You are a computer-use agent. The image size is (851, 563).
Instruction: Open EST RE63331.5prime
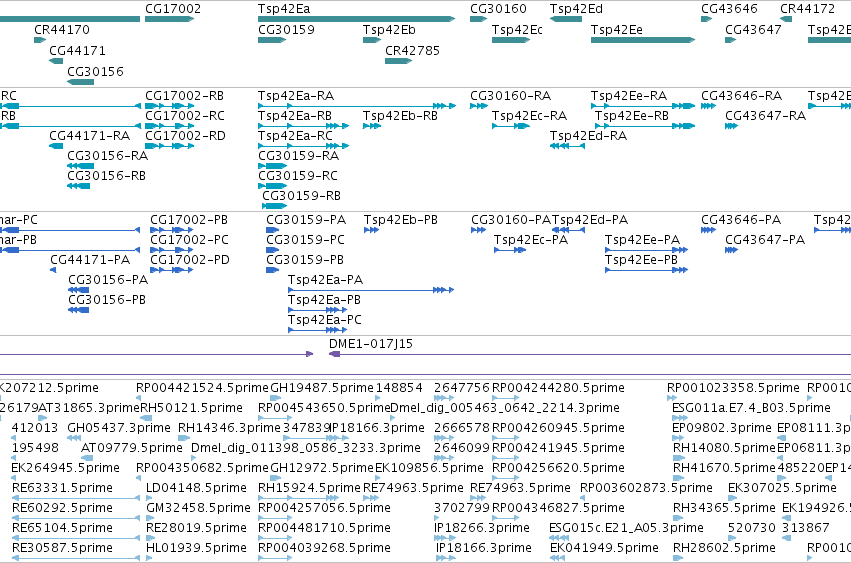[x=62, y=488]
